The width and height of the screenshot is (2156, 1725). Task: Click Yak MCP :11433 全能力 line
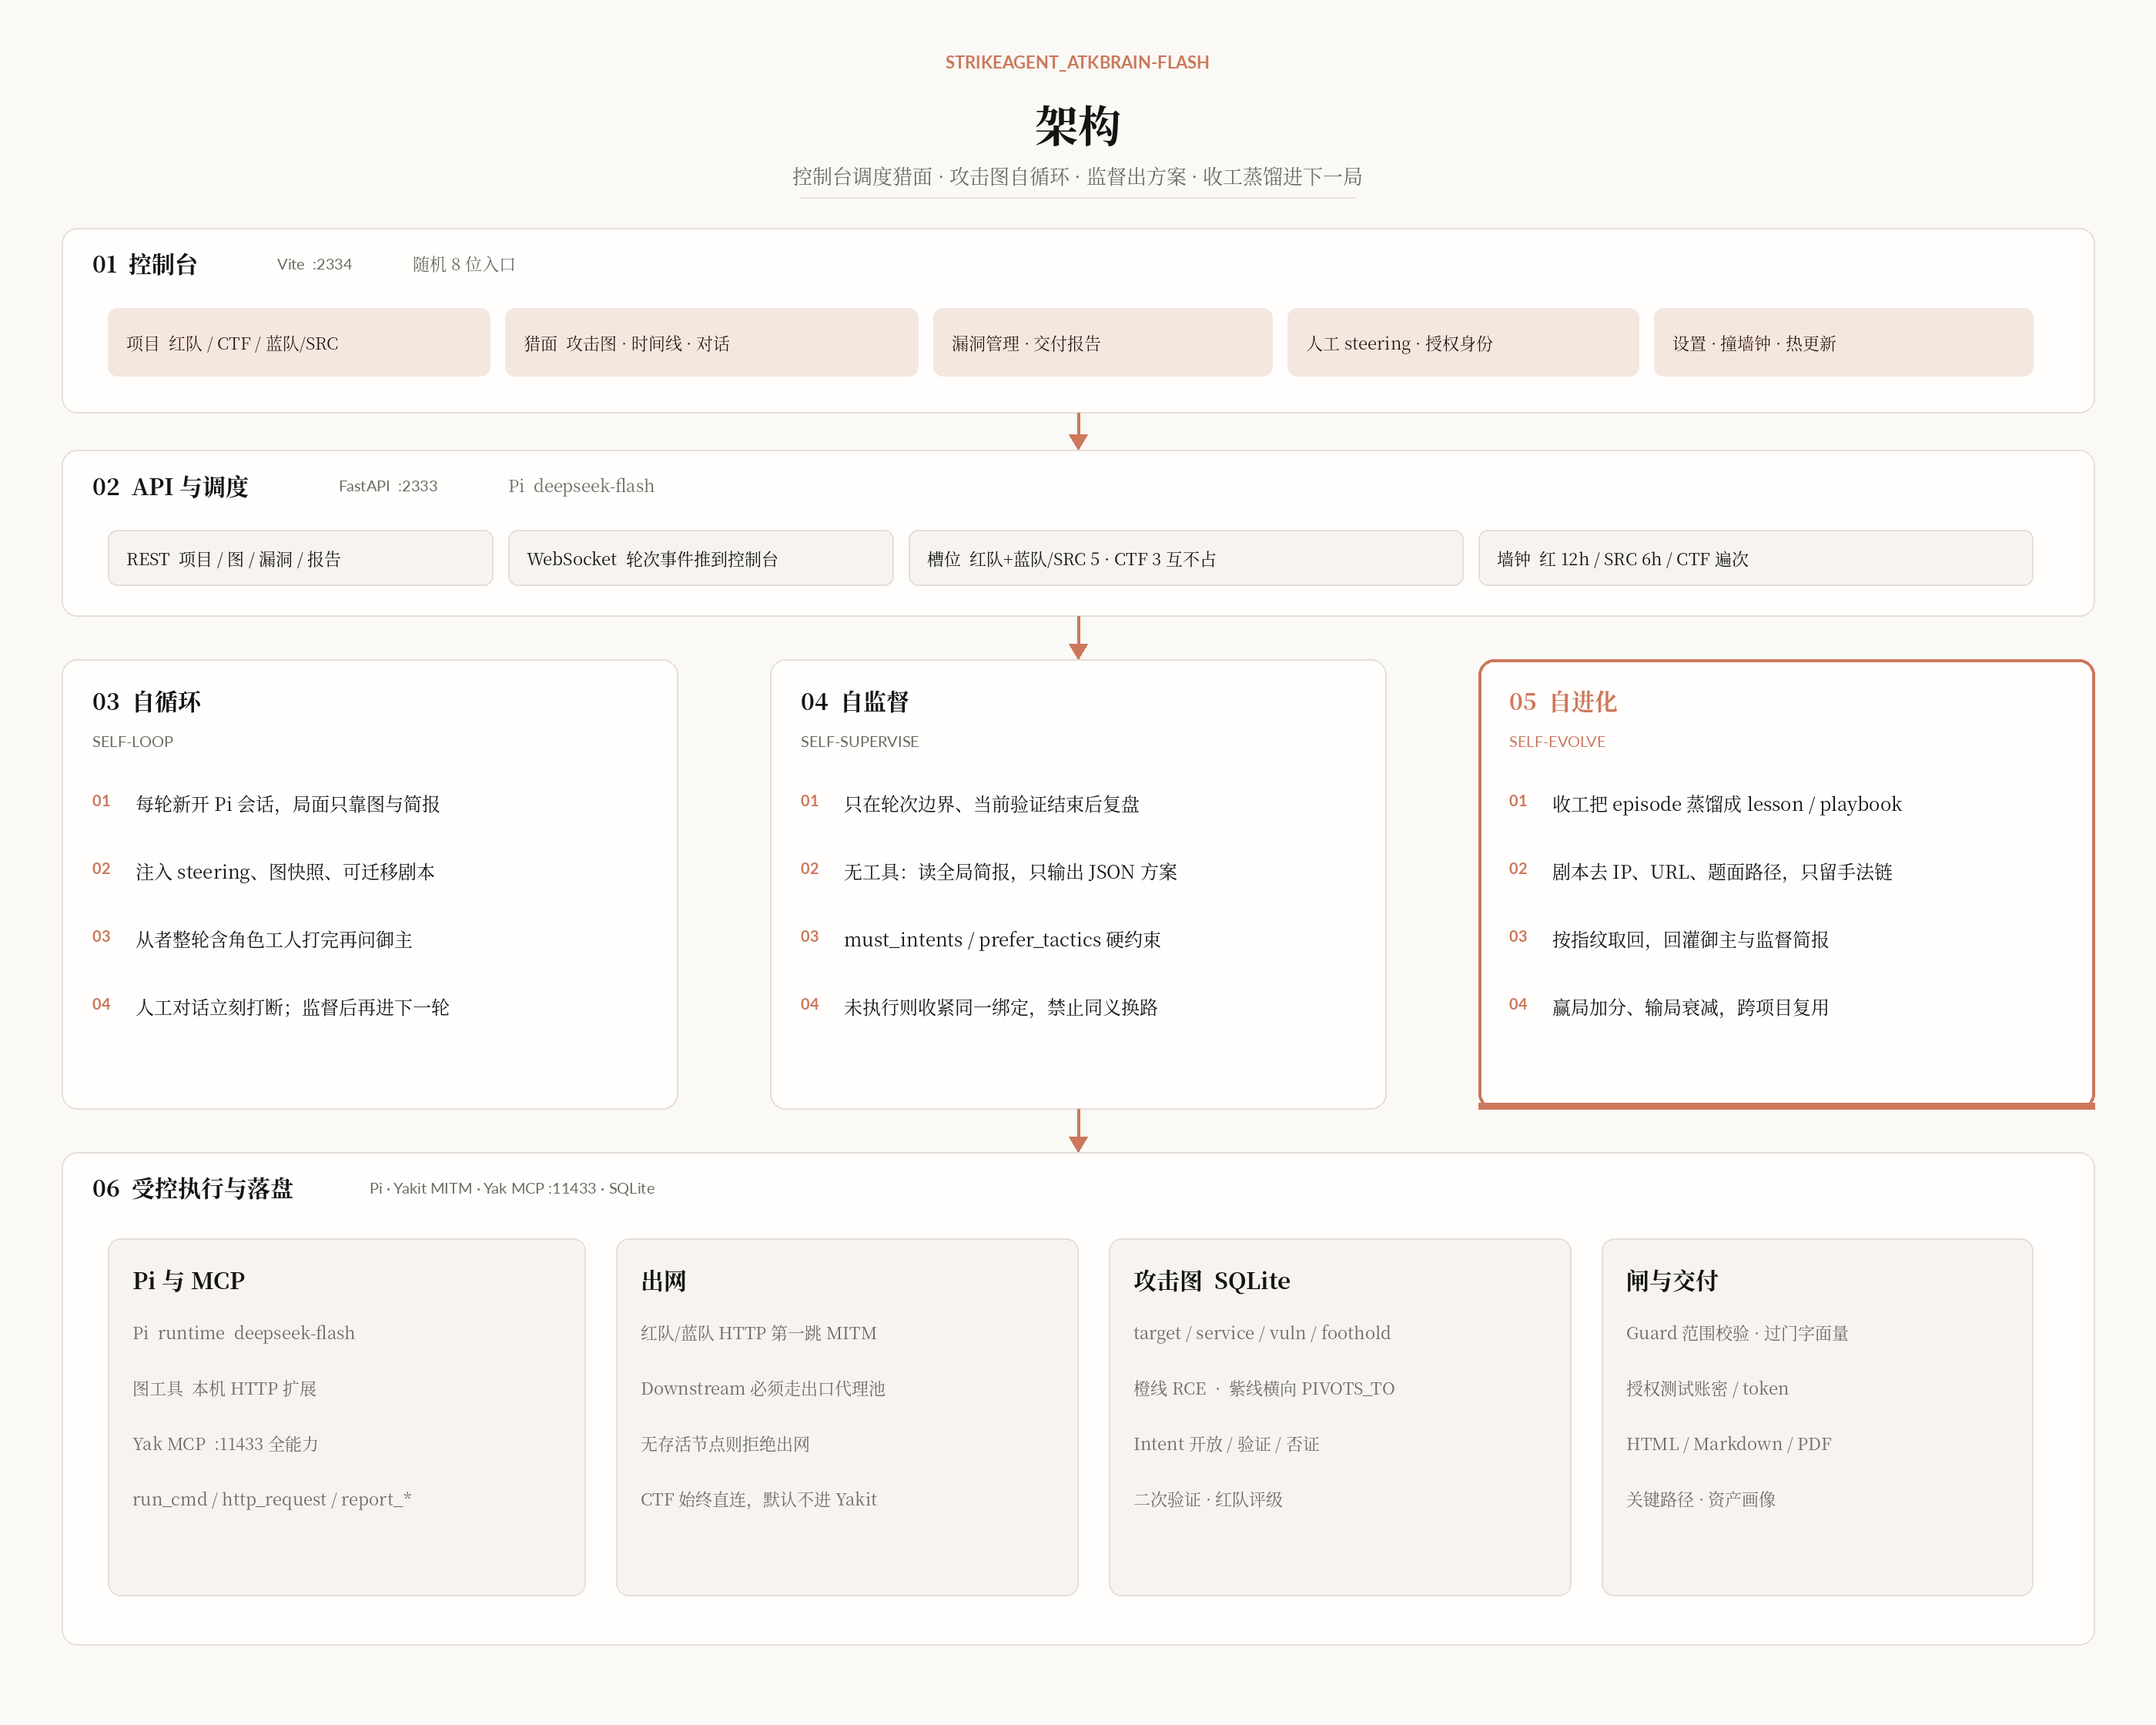tap(226, 1444)
